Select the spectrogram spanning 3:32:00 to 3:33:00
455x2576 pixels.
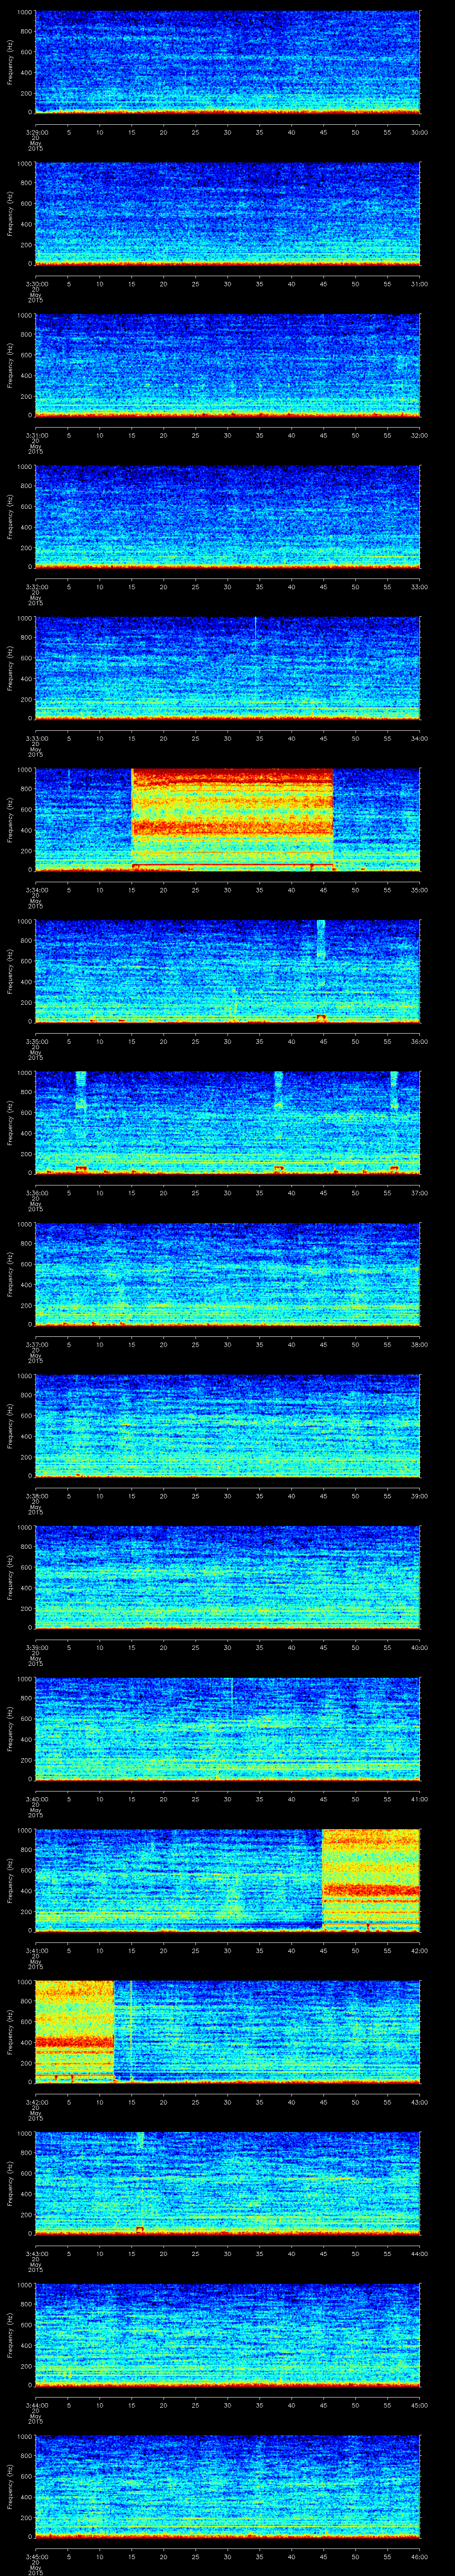click(227, 516)
